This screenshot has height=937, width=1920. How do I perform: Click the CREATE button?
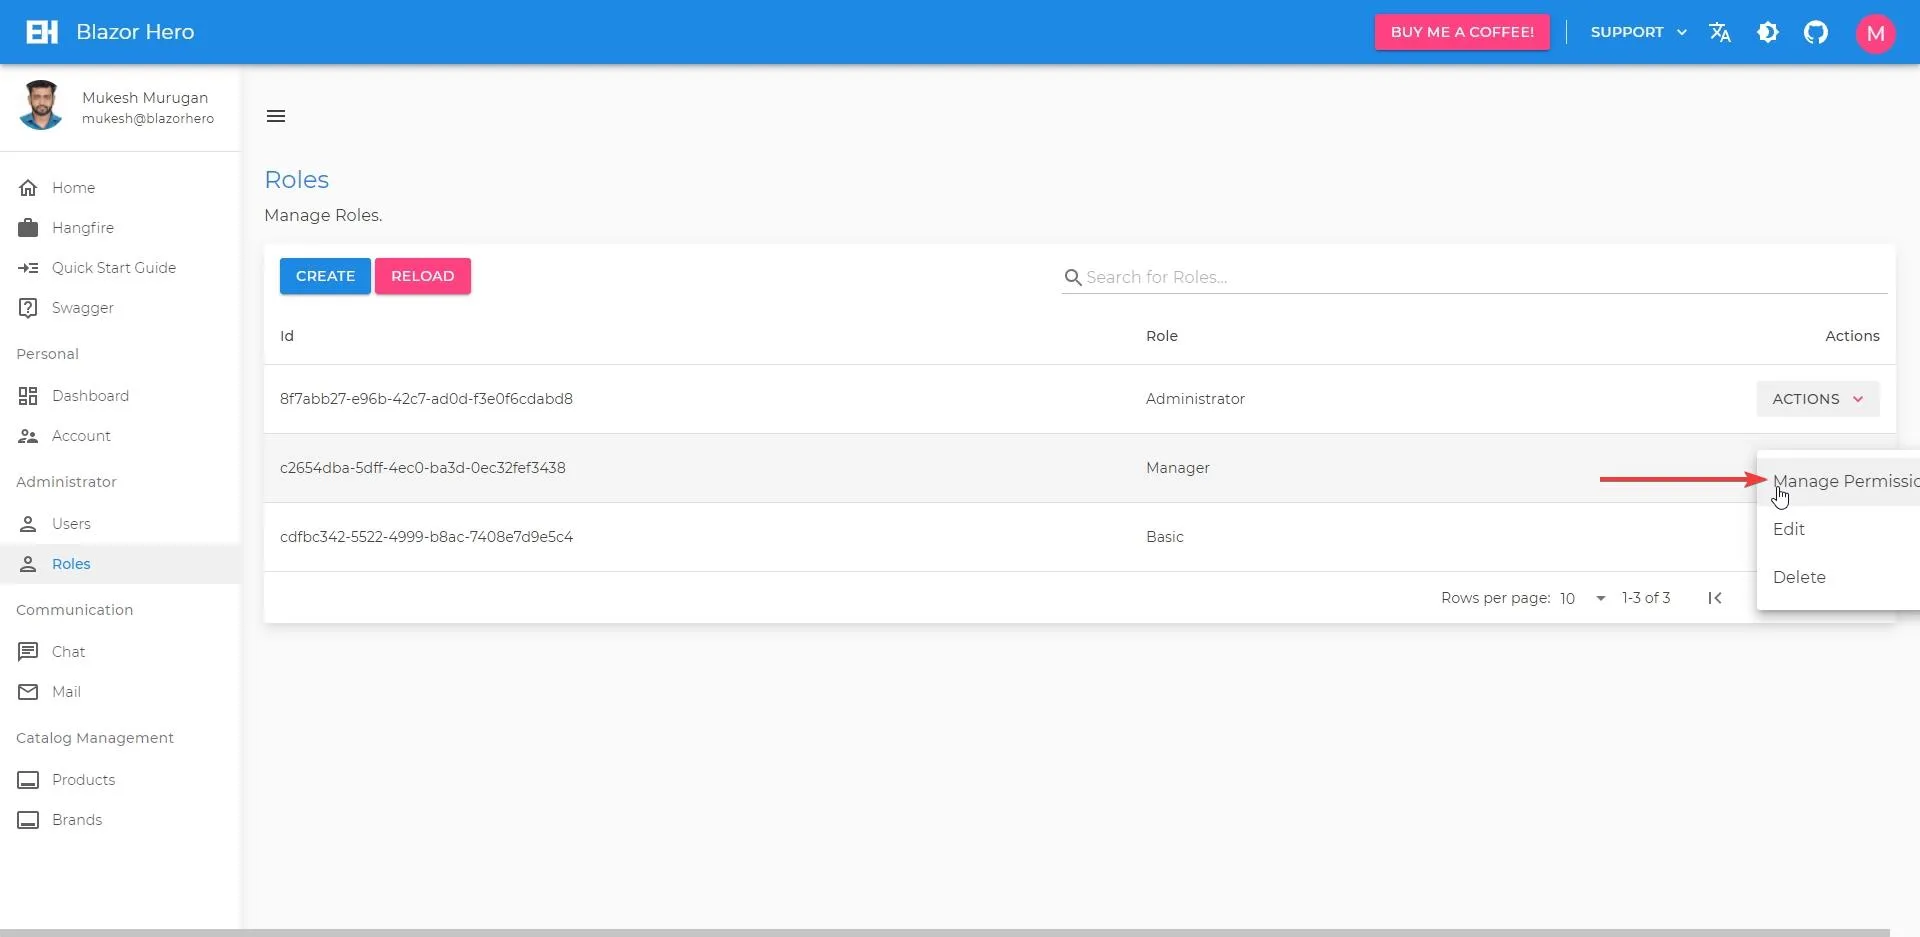pos(324,275)
